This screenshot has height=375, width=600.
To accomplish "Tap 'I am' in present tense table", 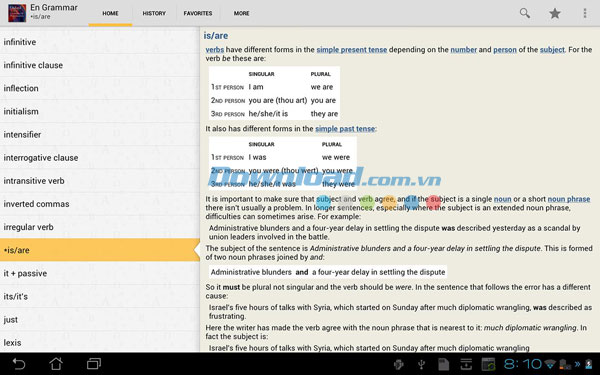I will coord(256,87).
